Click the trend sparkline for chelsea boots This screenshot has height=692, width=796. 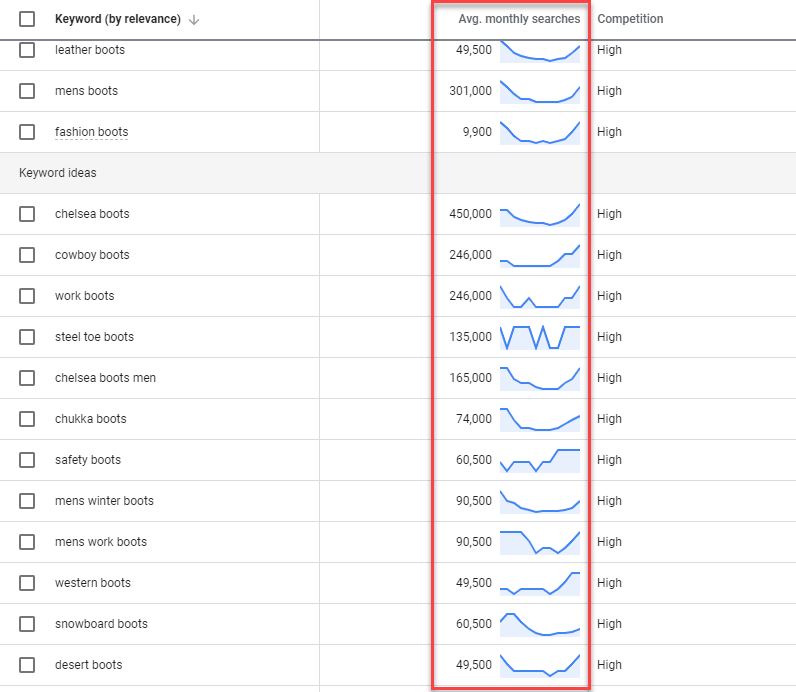[x=540, y=214]
